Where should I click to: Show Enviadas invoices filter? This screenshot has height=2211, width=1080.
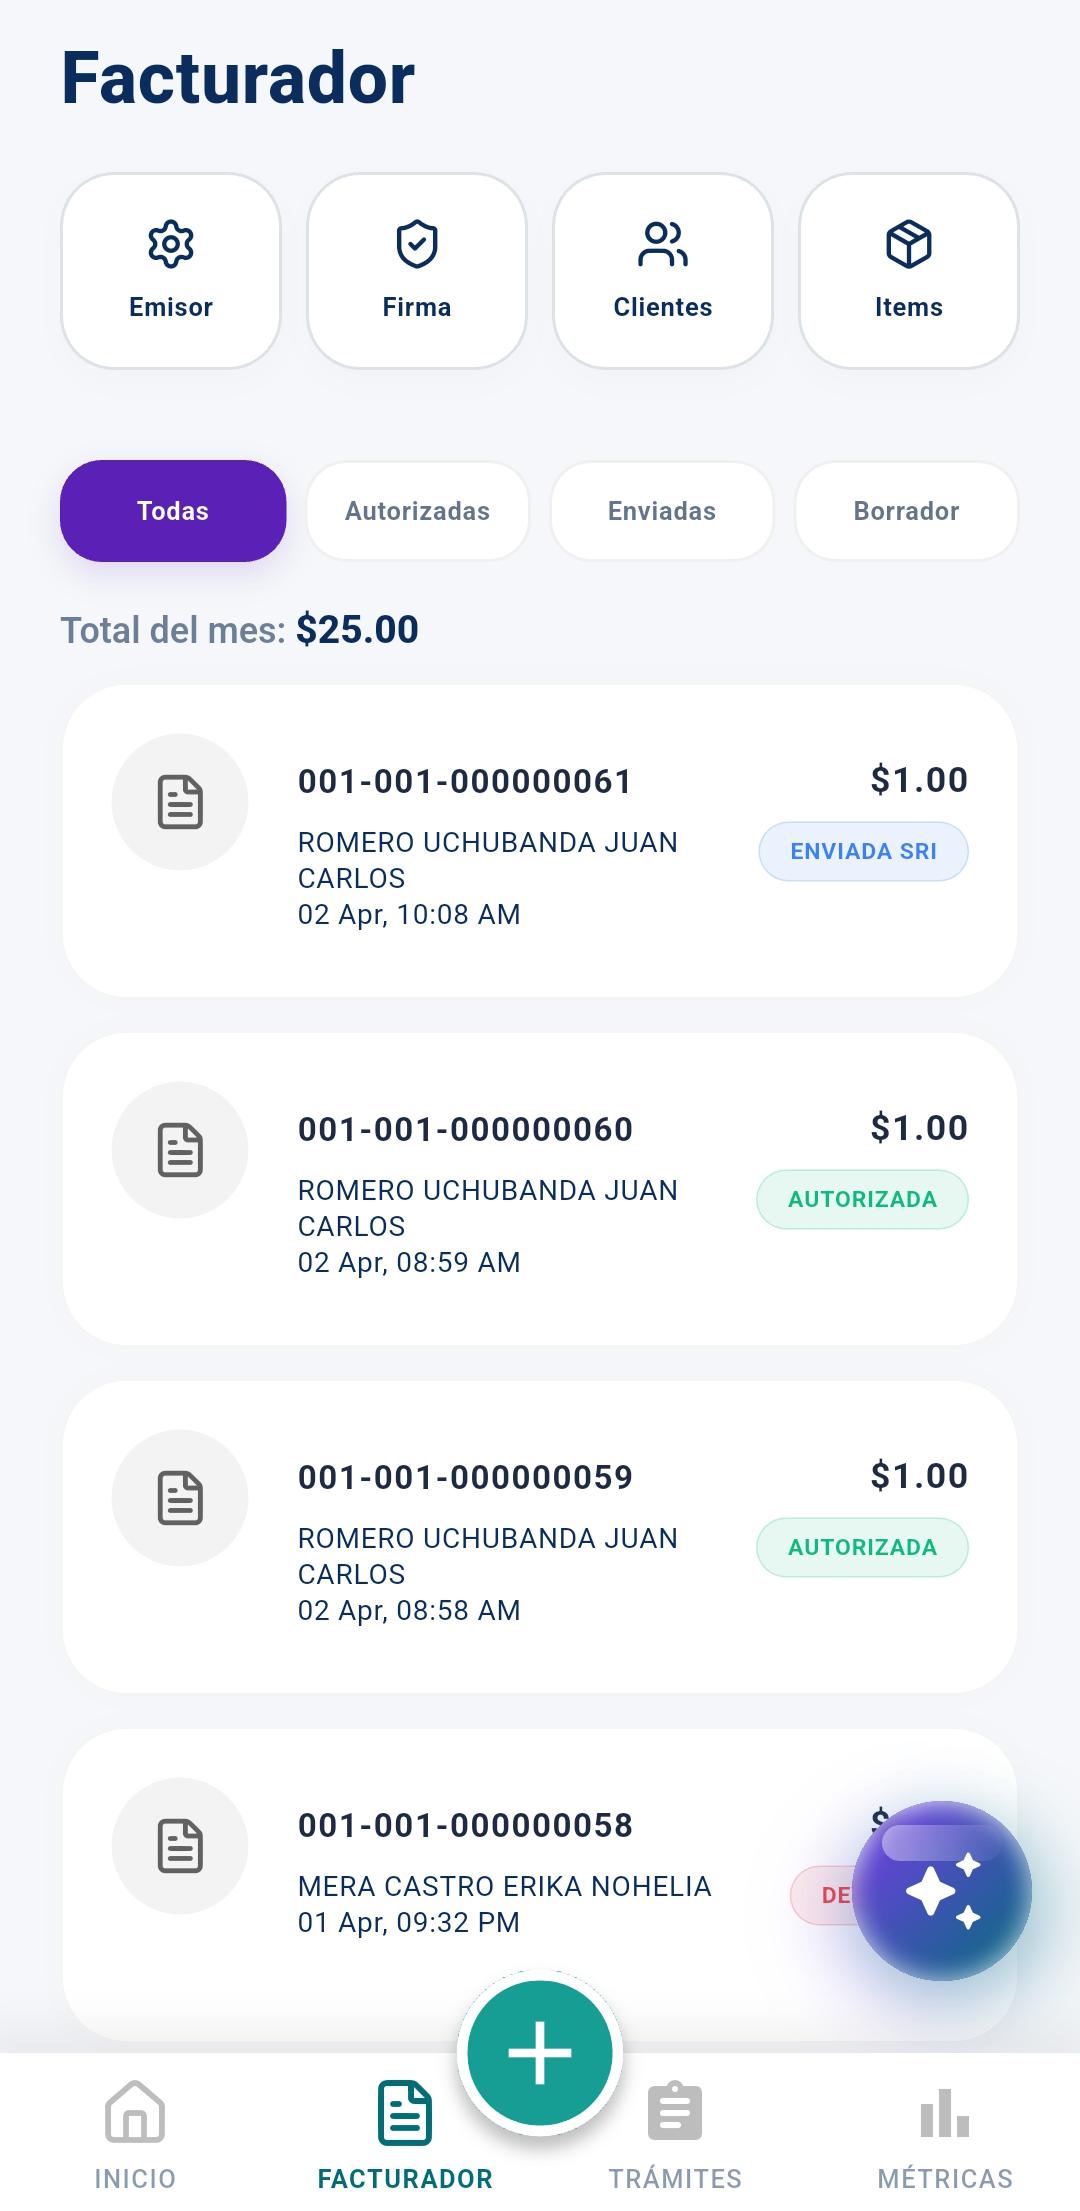pos(662,511)
